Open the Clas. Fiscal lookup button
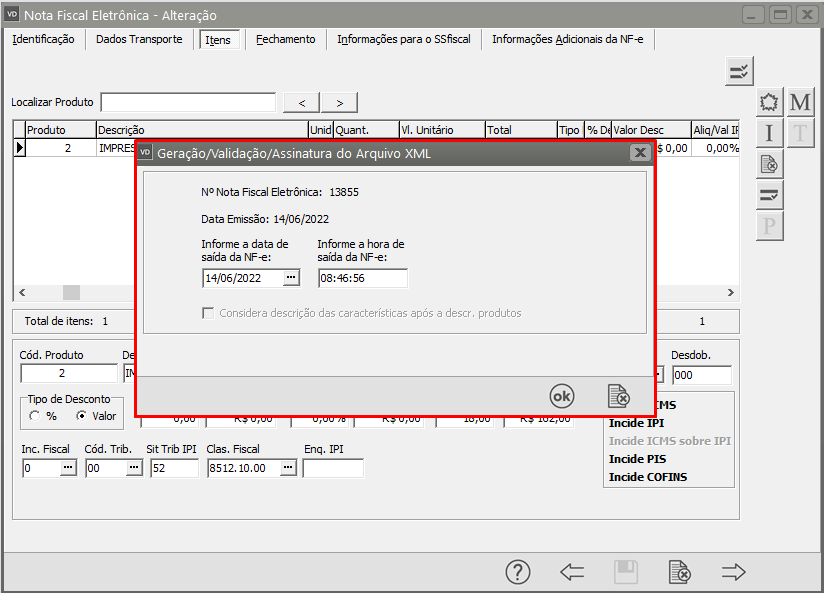Screen dimensions: 824x593 pyautogui.click(x=288, y=467)
